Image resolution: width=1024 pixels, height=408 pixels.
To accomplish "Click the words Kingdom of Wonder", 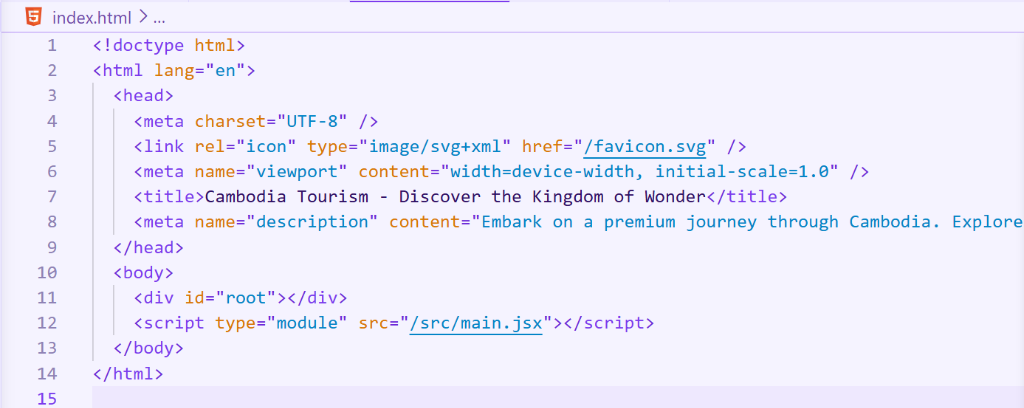I will [620, 196].
